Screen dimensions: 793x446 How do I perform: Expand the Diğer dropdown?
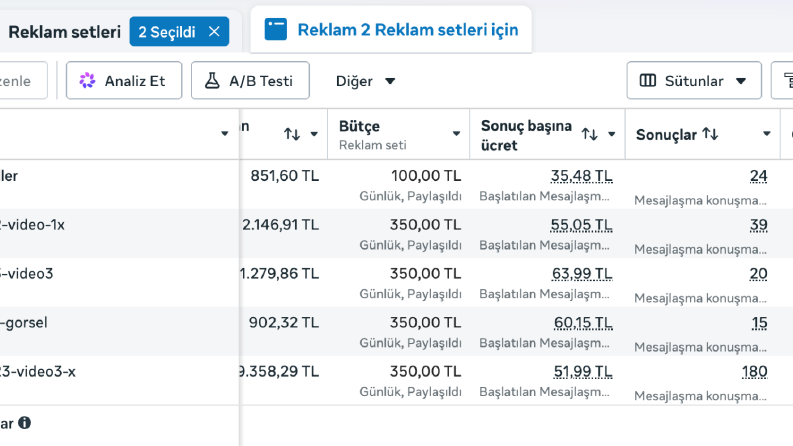tap(365, 81)
